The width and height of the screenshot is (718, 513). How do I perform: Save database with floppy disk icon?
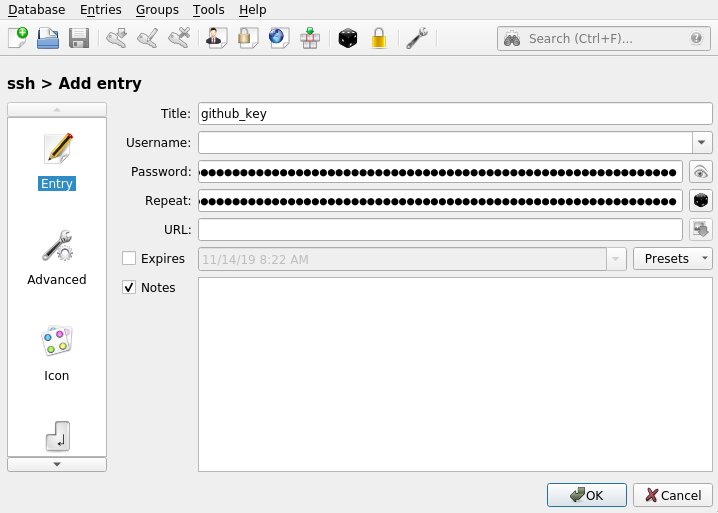pyautogui.click(x=79, y=38)
